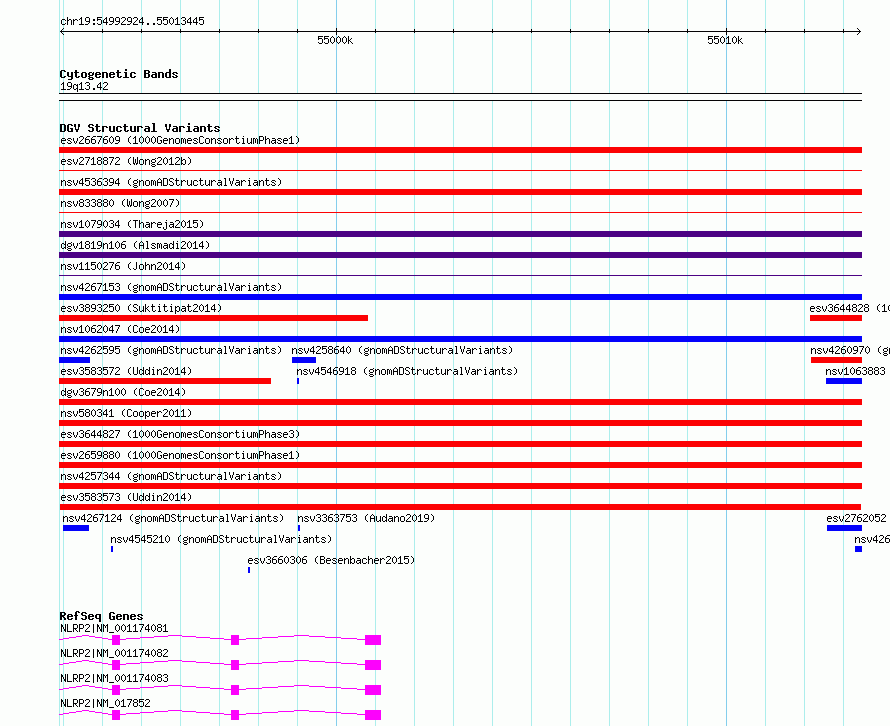The width and height of the screenshot is (890, 726).
Task: Click the esv3644827 (1000GenomesConsortiumPhase3) label
Action: click(x=180, y=434)
